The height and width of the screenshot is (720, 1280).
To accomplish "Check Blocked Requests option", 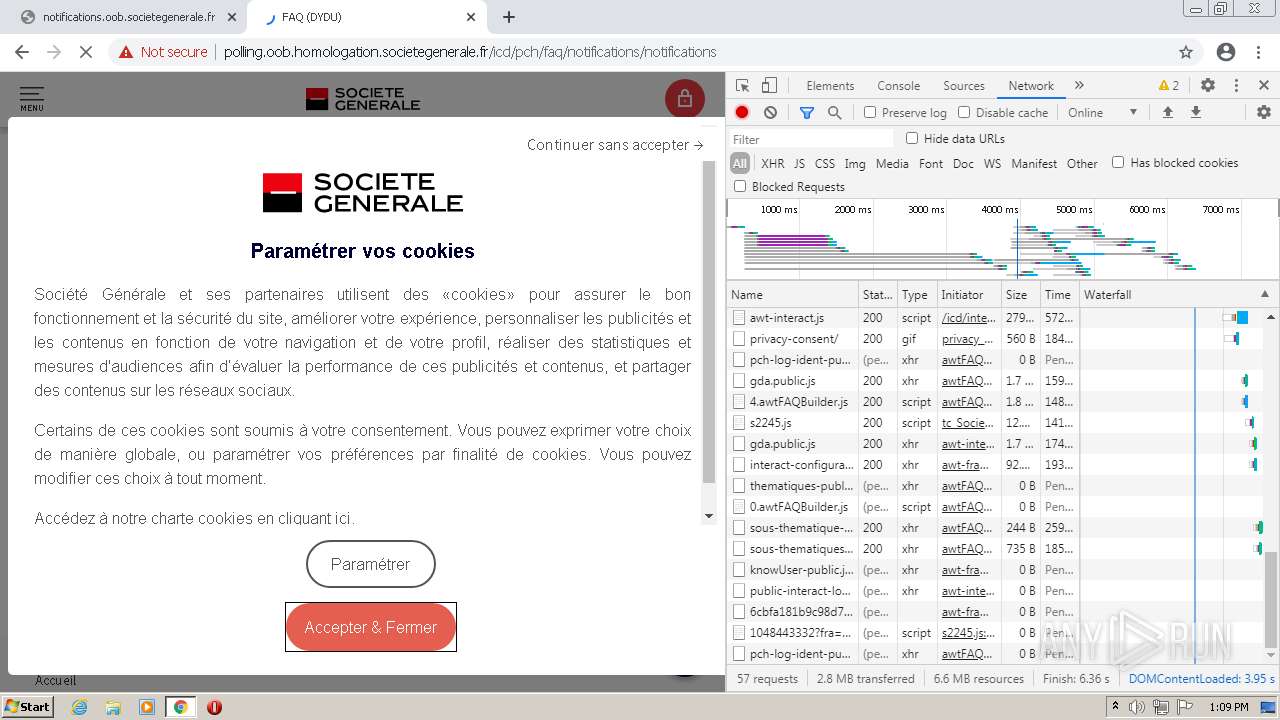I will pos(740,186).
